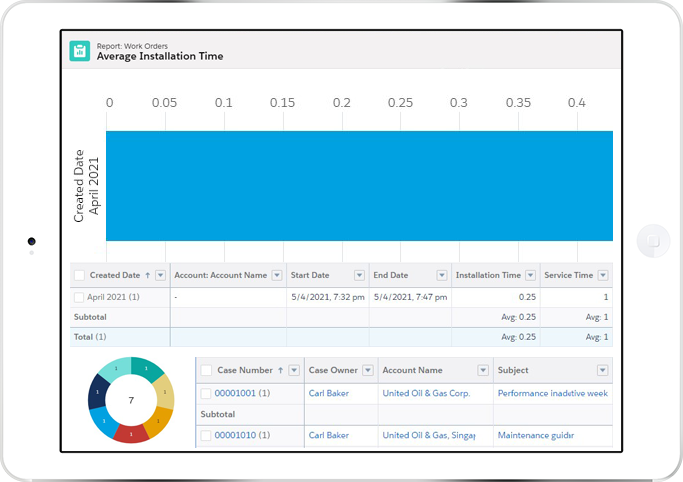Check the April 2021 row checkbox

(x=80, y=297)
